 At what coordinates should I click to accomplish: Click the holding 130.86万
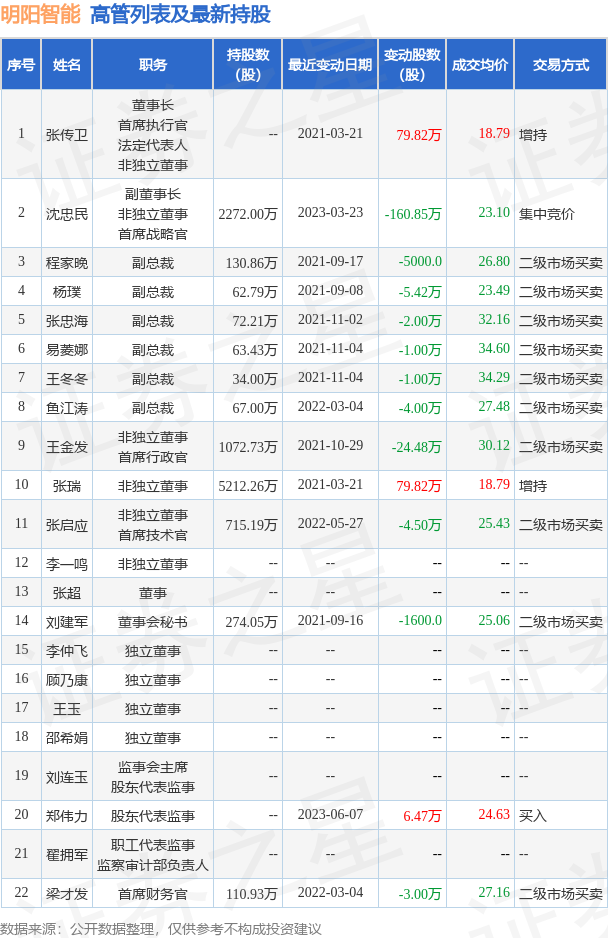point(251,263)
